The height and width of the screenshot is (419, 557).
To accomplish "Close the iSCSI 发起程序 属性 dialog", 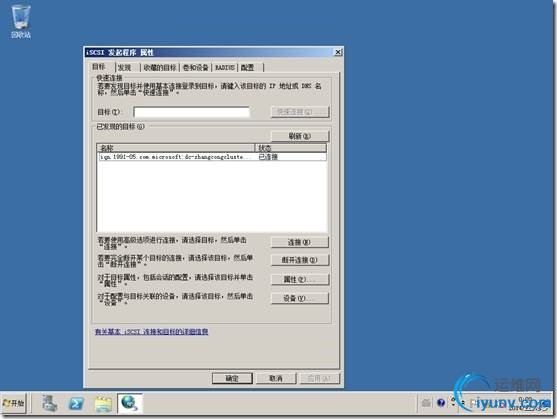I will tap(338, 52).
